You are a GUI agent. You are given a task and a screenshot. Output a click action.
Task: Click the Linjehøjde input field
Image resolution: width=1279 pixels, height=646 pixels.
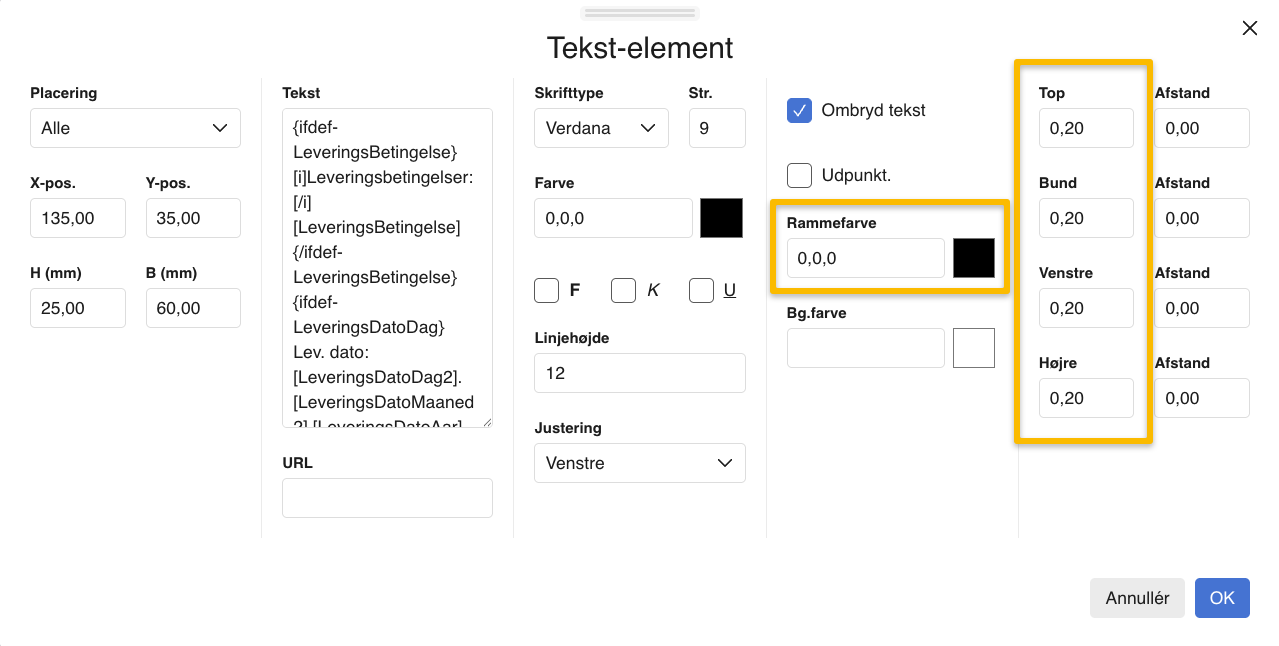pos(639,373)
